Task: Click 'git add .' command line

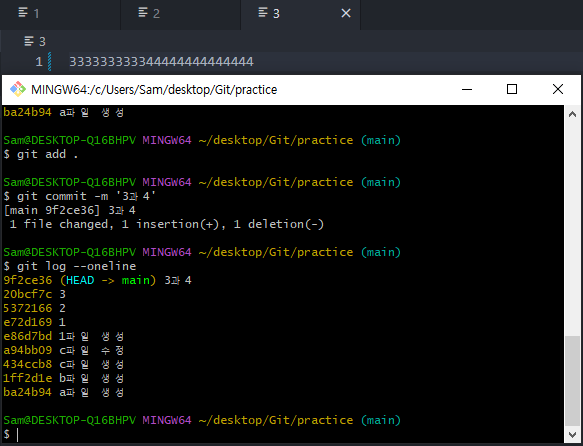Action: (41, 154)
